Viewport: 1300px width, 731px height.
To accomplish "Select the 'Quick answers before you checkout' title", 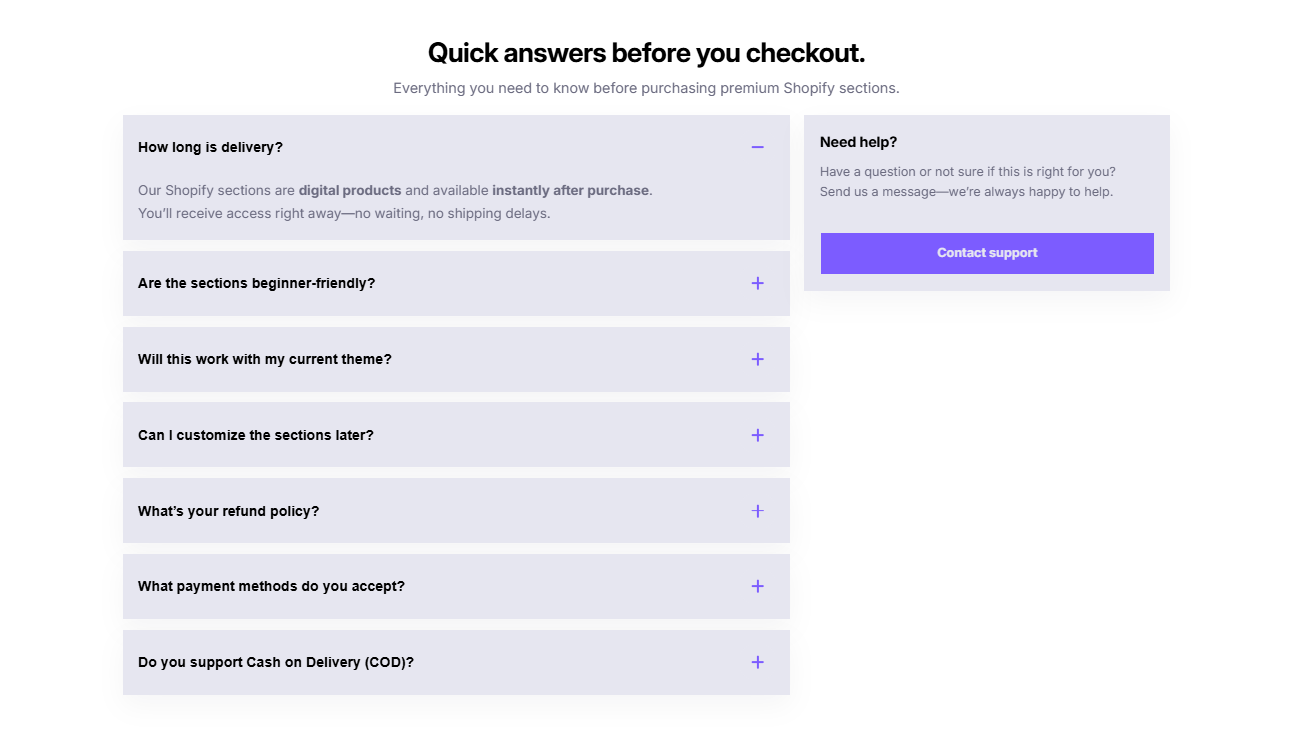I will click(646, 52).
